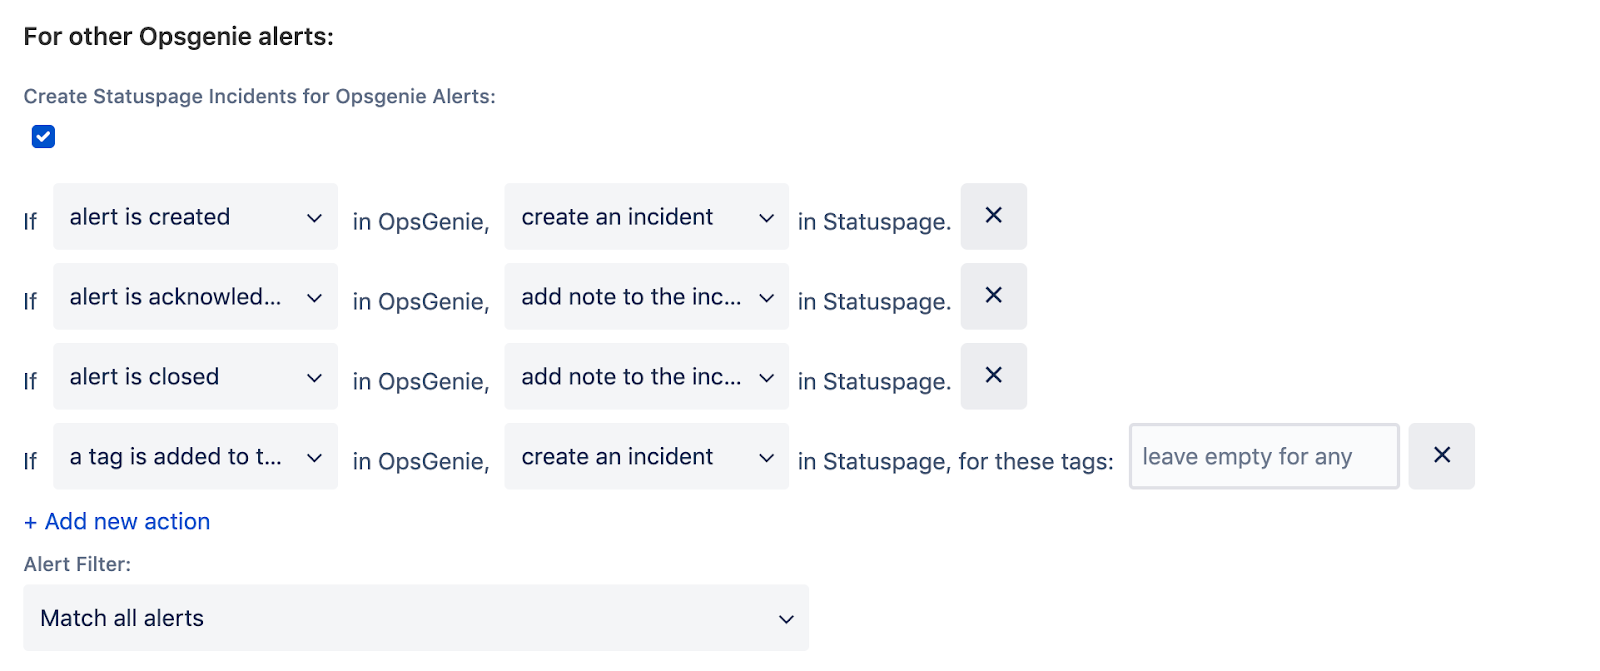1600x671 pixels.
Task: Expand the 'a tag is added' condition dropdown
Action: pyautogui.click(x=195, y=457)
